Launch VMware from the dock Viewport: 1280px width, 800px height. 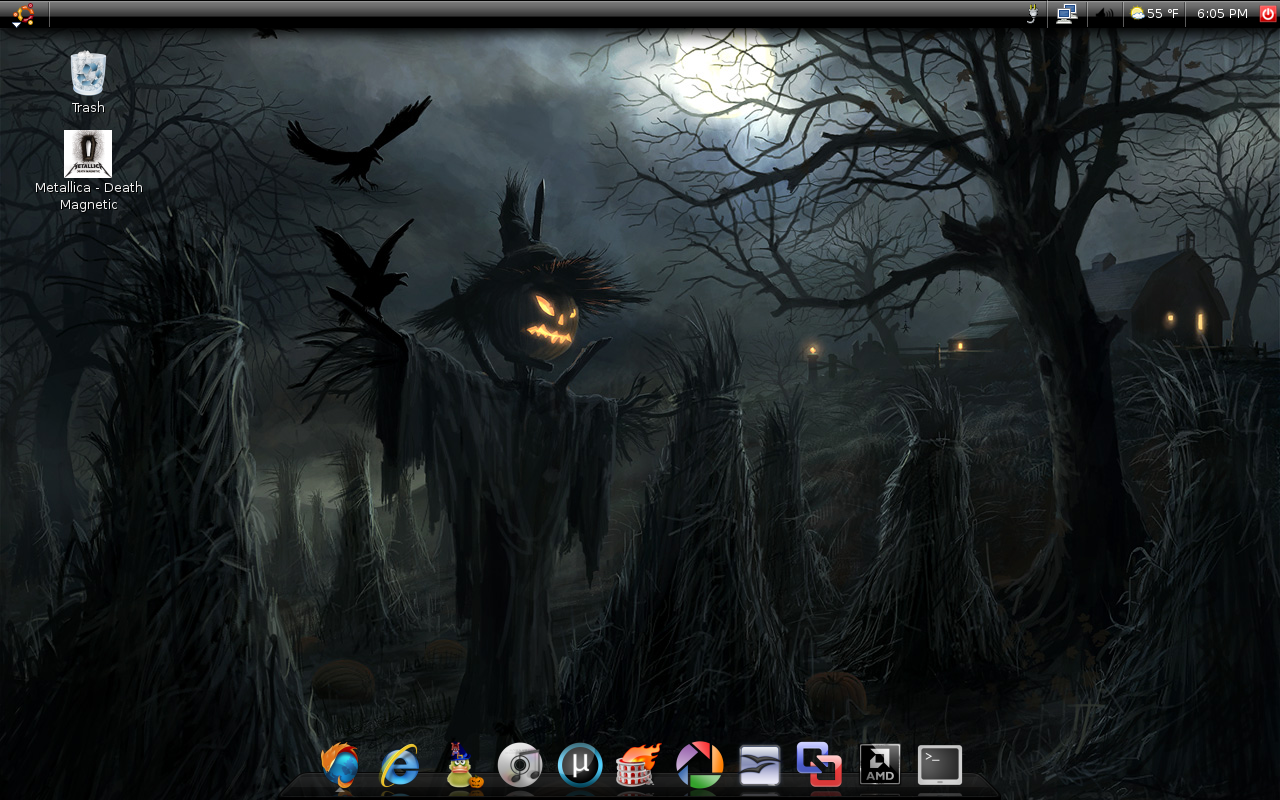coord(819,765)
